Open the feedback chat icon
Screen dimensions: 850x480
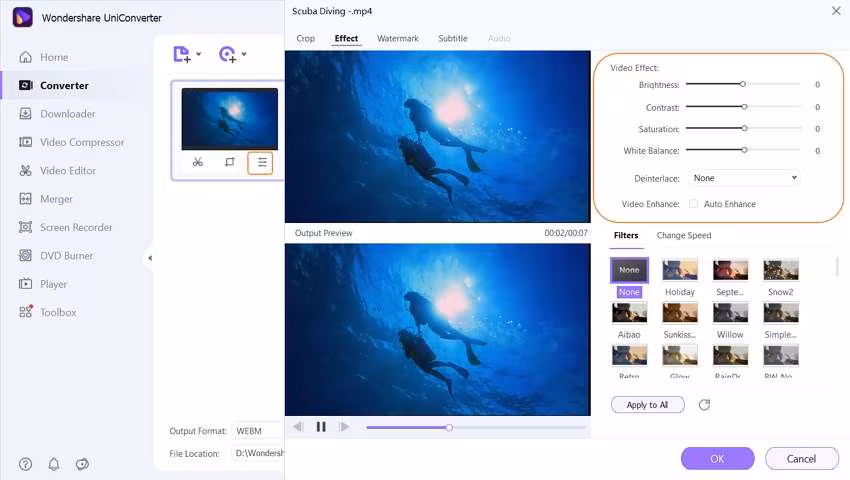82,464
